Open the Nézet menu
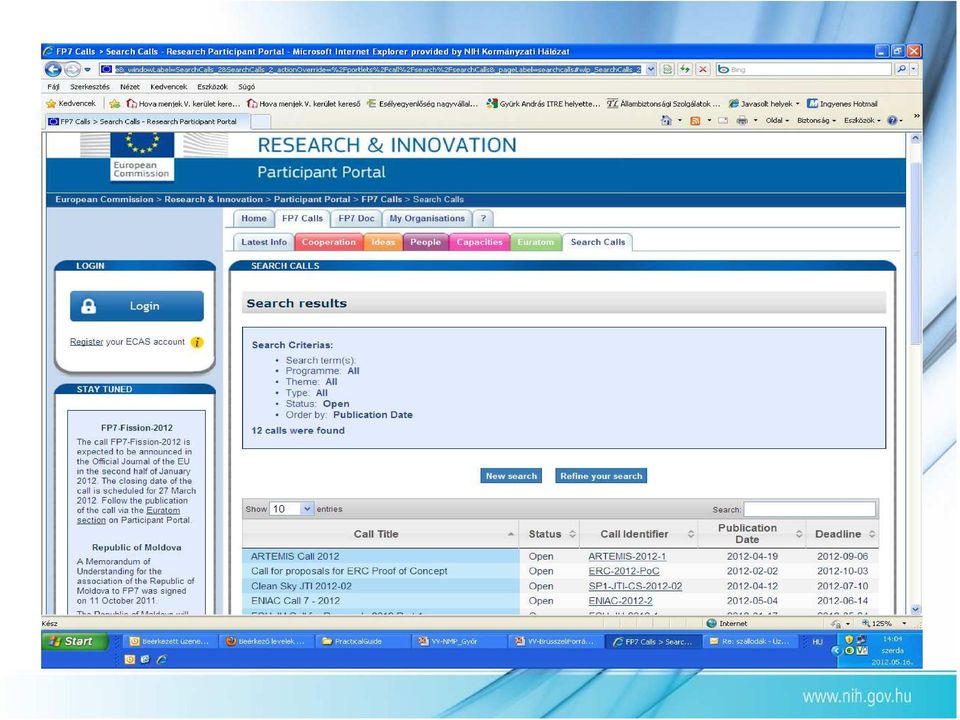Screen dimensions: 960x720 pyautogui.click(x=130, y=87)
